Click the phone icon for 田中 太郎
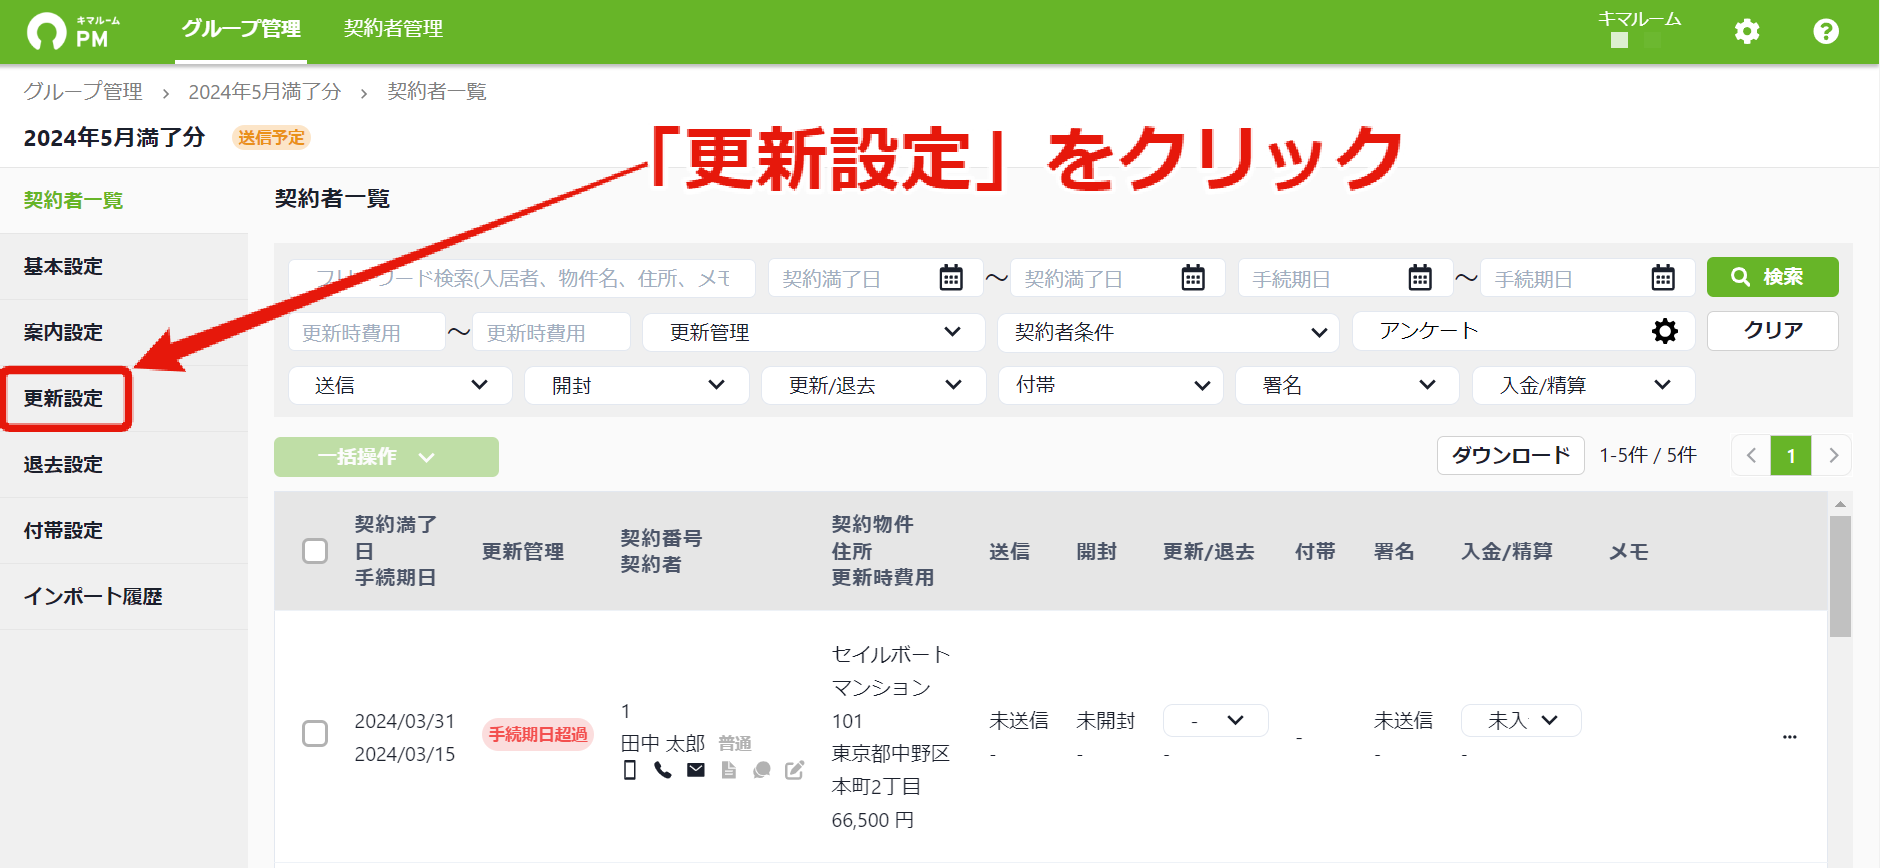1880x868 pixels. (662, 769)
